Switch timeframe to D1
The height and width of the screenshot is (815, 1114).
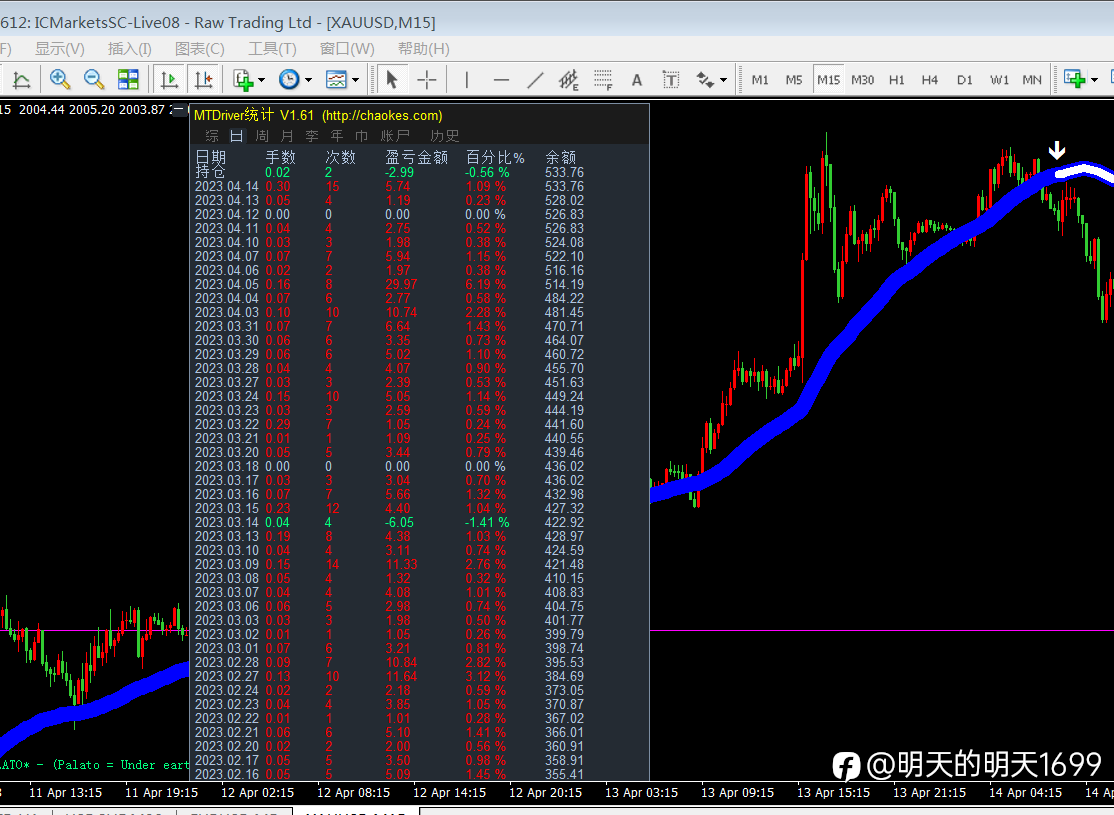(x=964, y=80)
